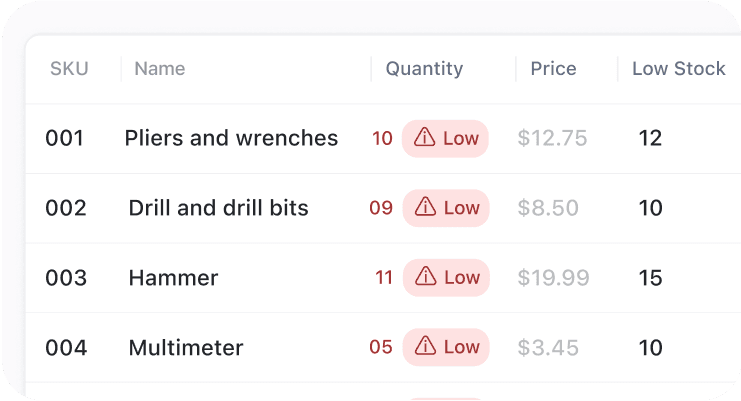
Task: Open Pliers and wrenches item
Action: (x=231, y=138)
